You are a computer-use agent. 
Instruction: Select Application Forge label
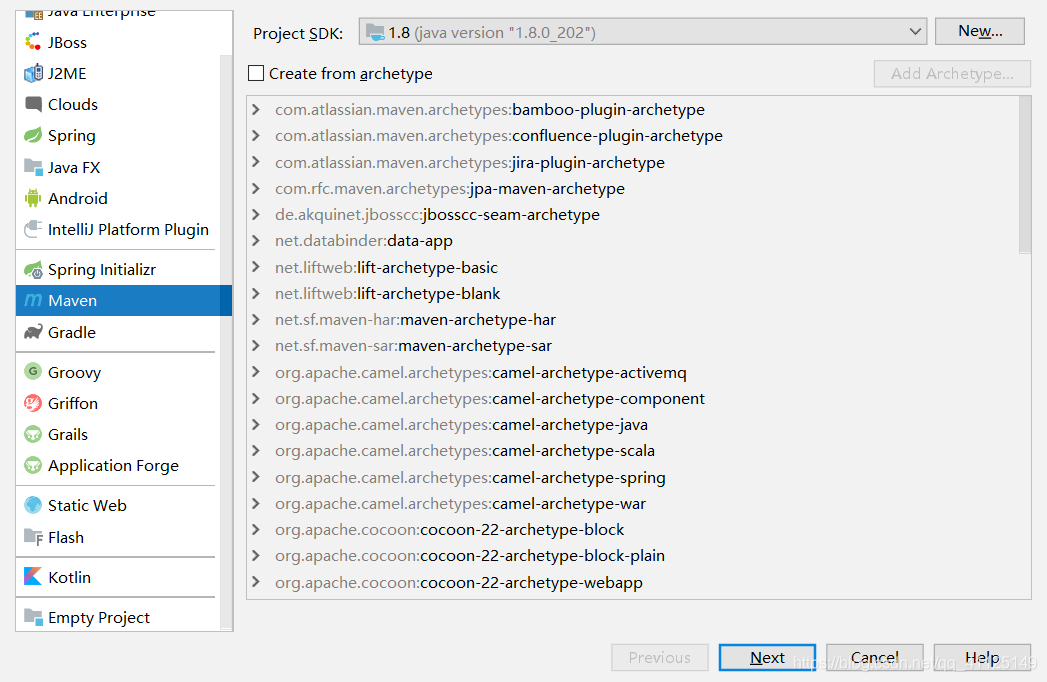coord(114,466)
